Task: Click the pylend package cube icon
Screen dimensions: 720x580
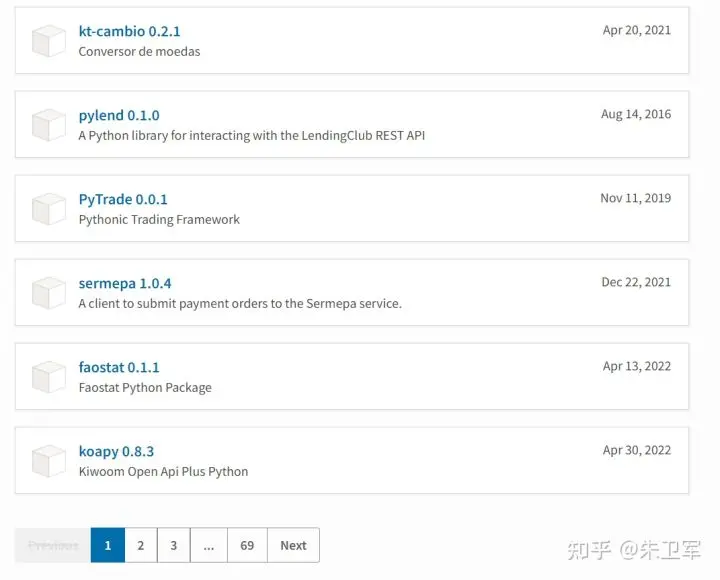Action: (x=48, y=125)
